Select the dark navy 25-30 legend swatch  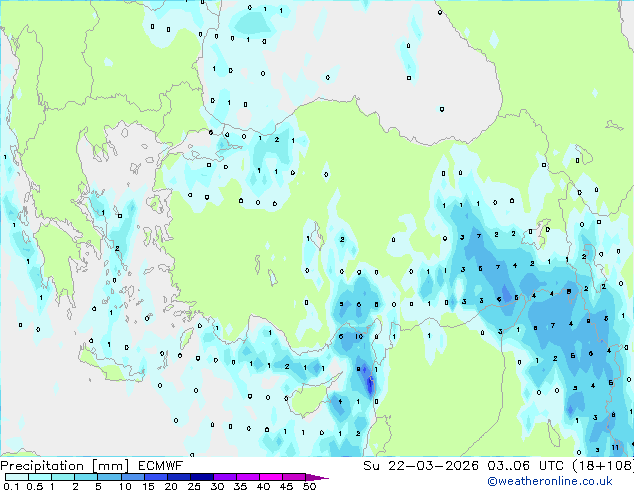[201, 477]
